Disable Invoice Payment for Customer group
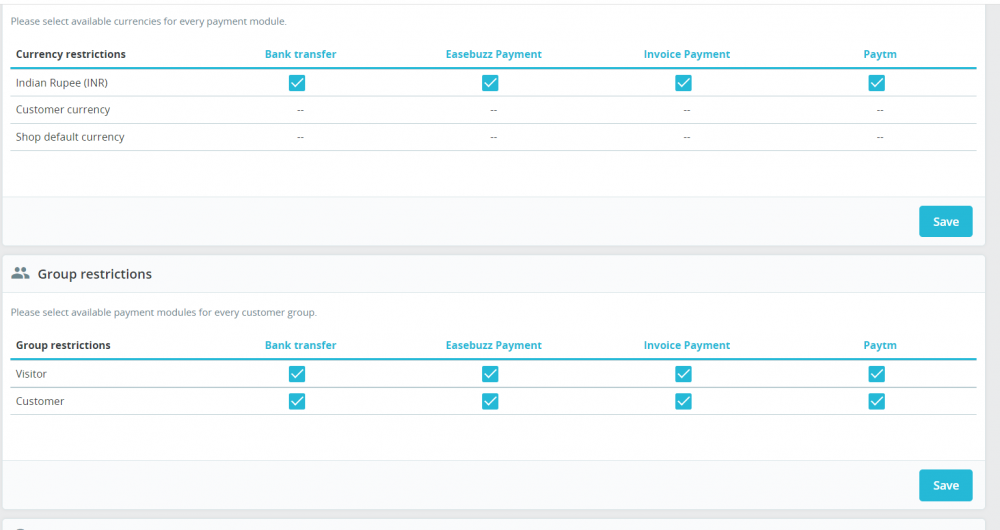The image size is (1000, 530). tap(683, 401)
